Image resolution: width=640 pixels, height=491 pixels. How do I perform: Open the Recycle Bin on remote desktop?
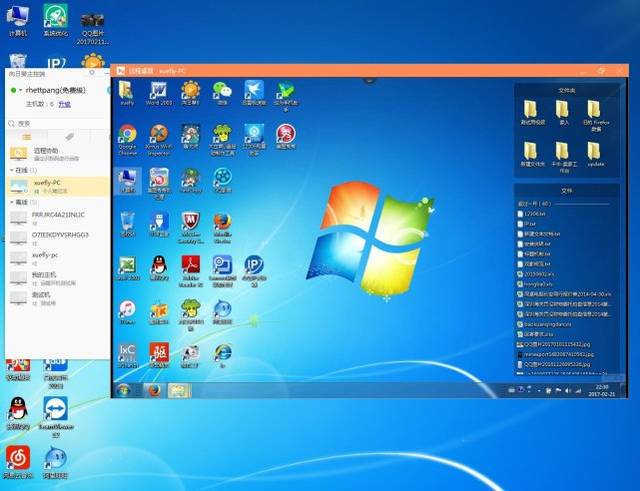coord(127,224)
